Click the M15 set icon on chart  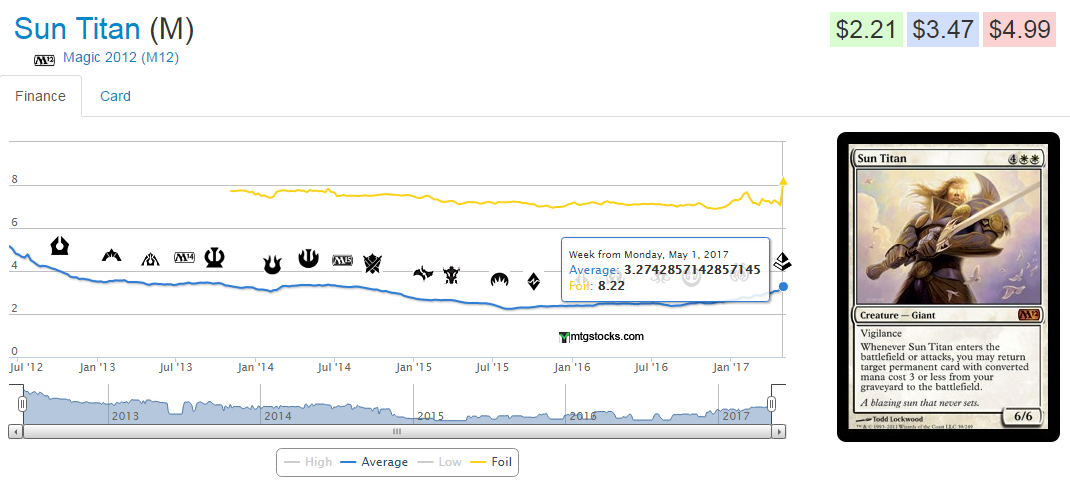pos(342,261)
